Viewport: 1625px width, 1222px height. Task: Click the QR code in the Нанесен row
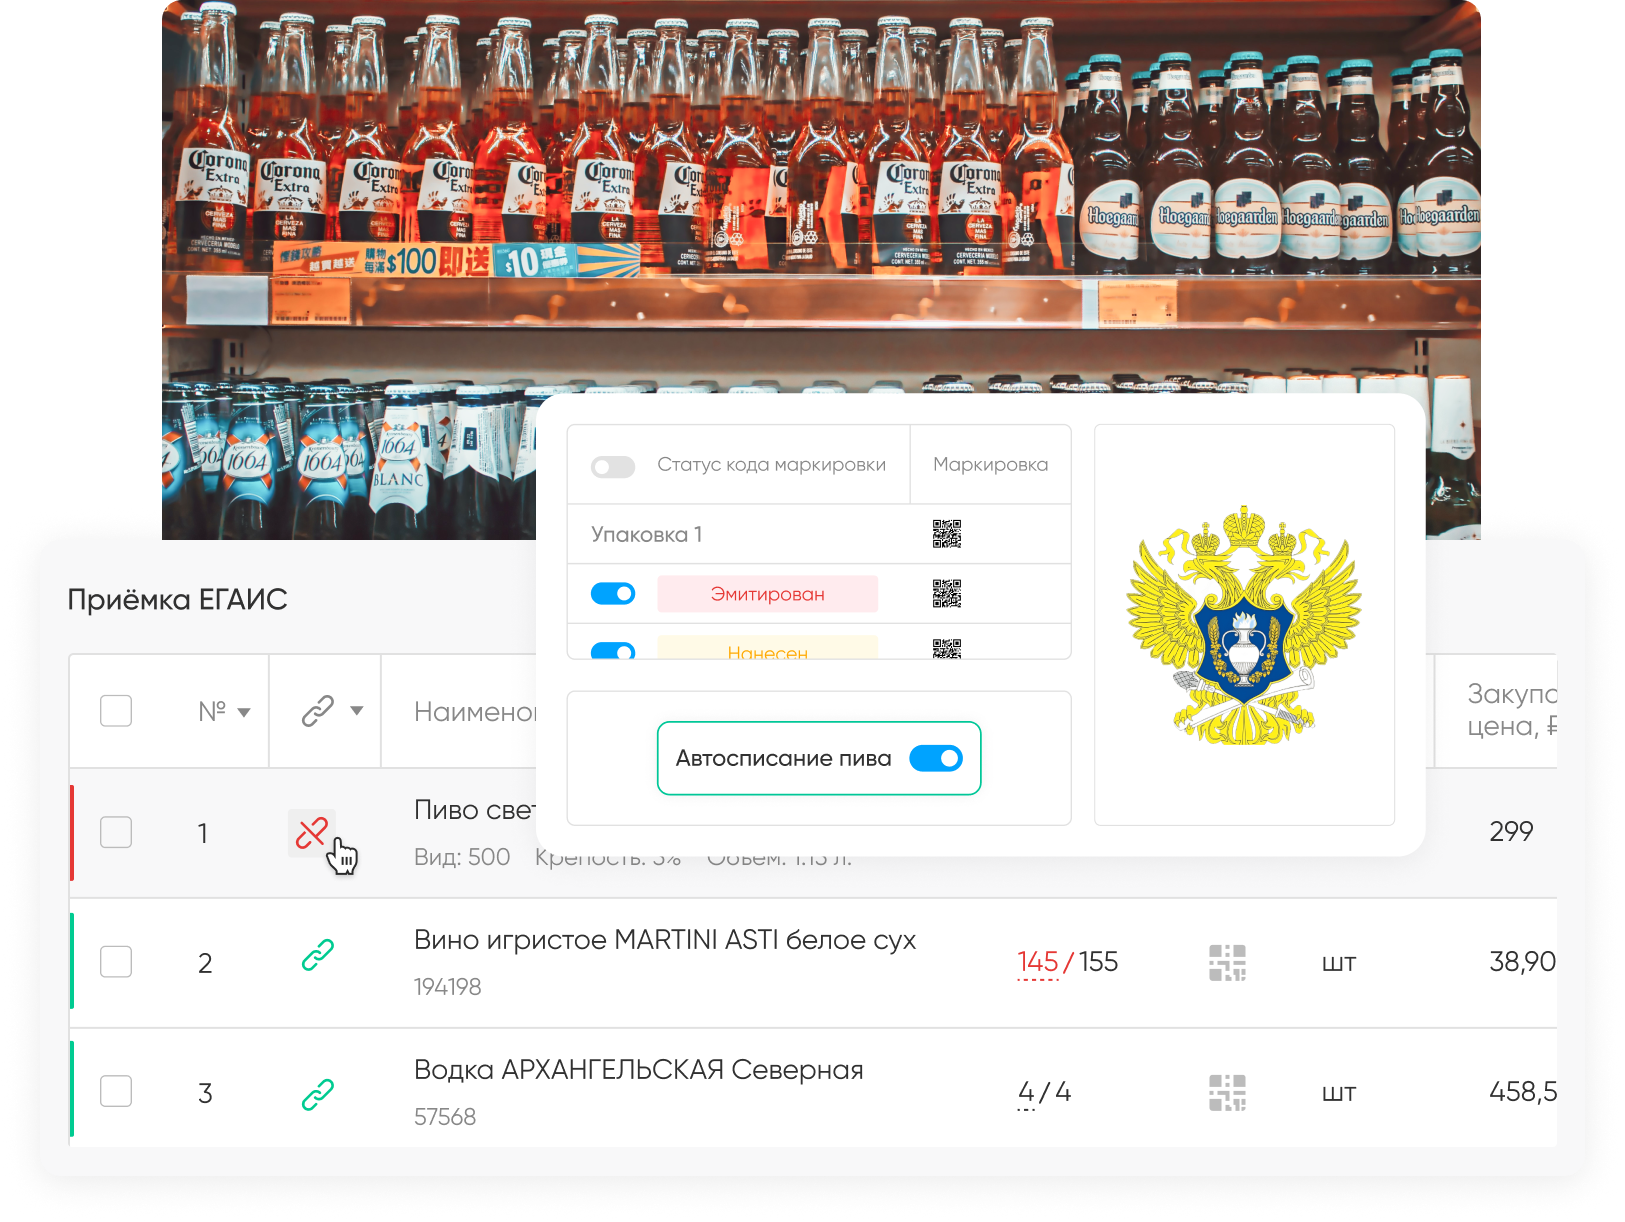coord(947,648)
